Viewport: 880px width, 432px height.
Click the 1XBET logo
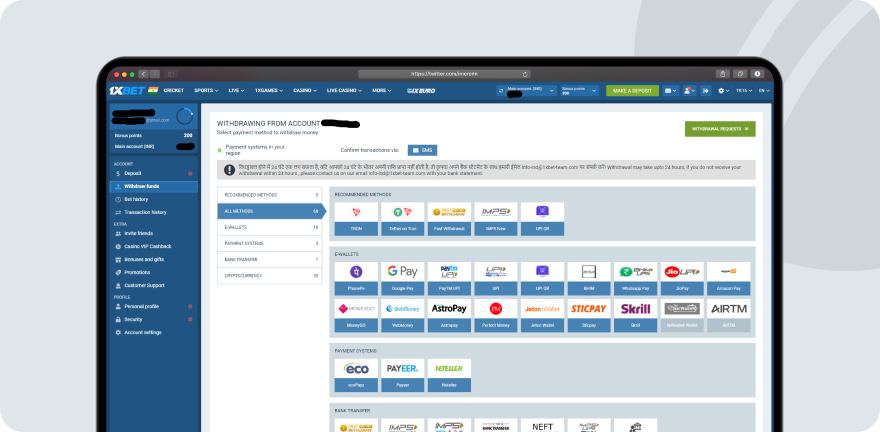(x=127, y=90)
